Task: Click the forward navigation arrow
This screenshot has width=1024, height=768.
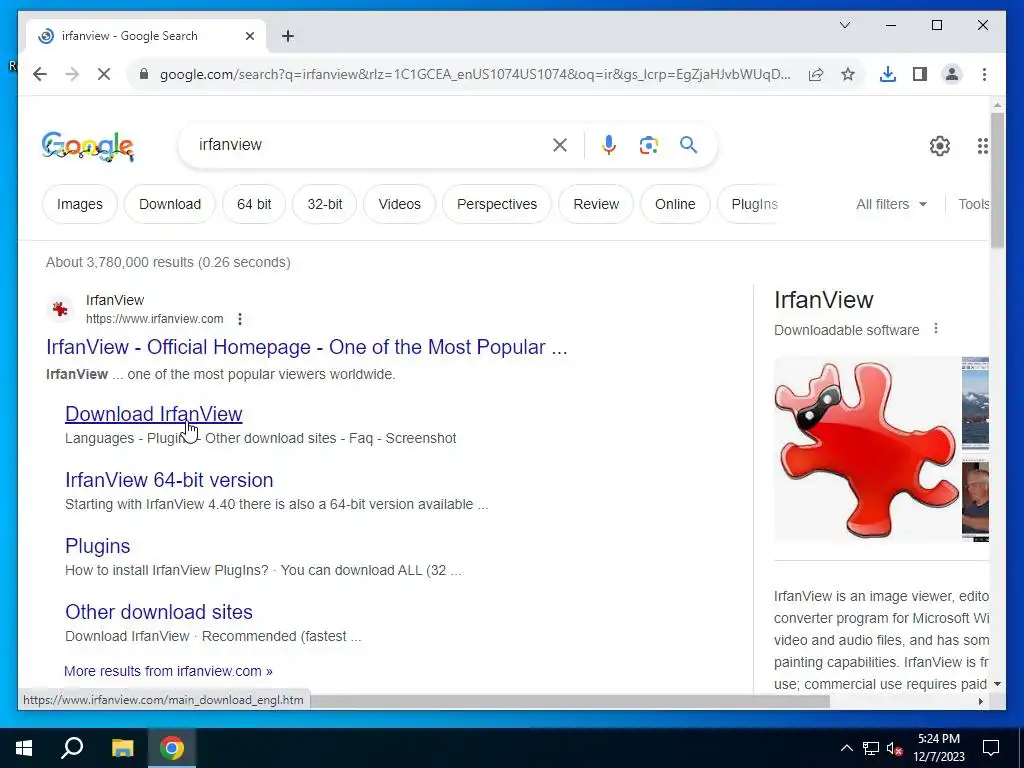Action: coord(72,74)
